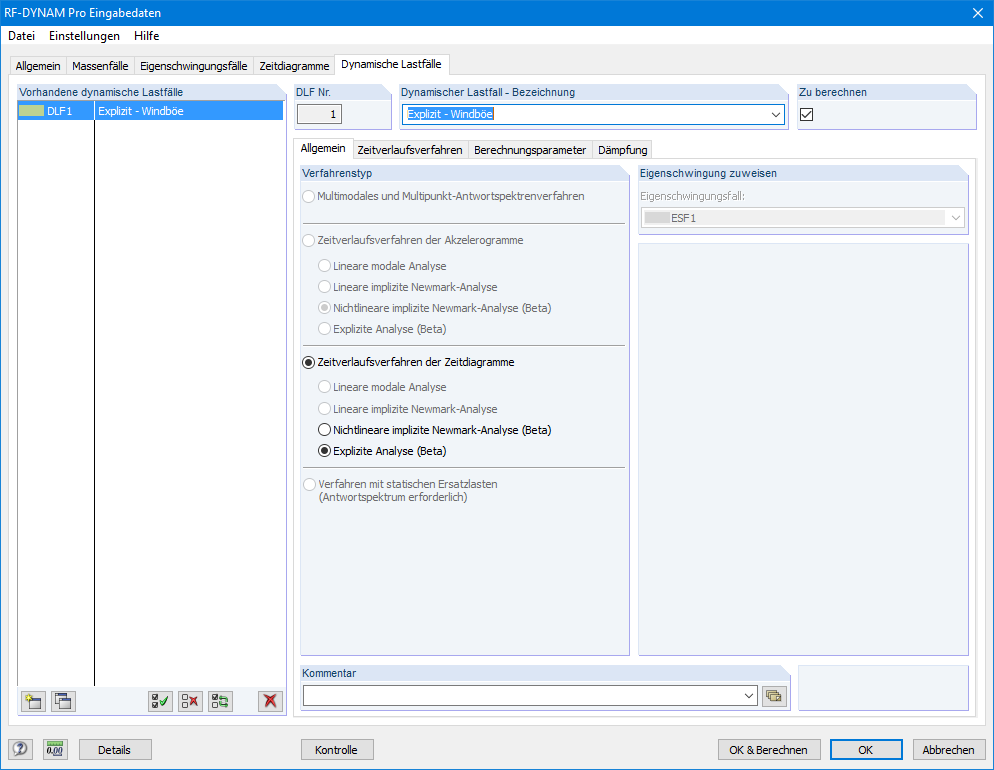Expand the Eigenschwingungsfall ESF1 dropdown
This screenshot has width=994, height=770.
(x=955, y=218)
